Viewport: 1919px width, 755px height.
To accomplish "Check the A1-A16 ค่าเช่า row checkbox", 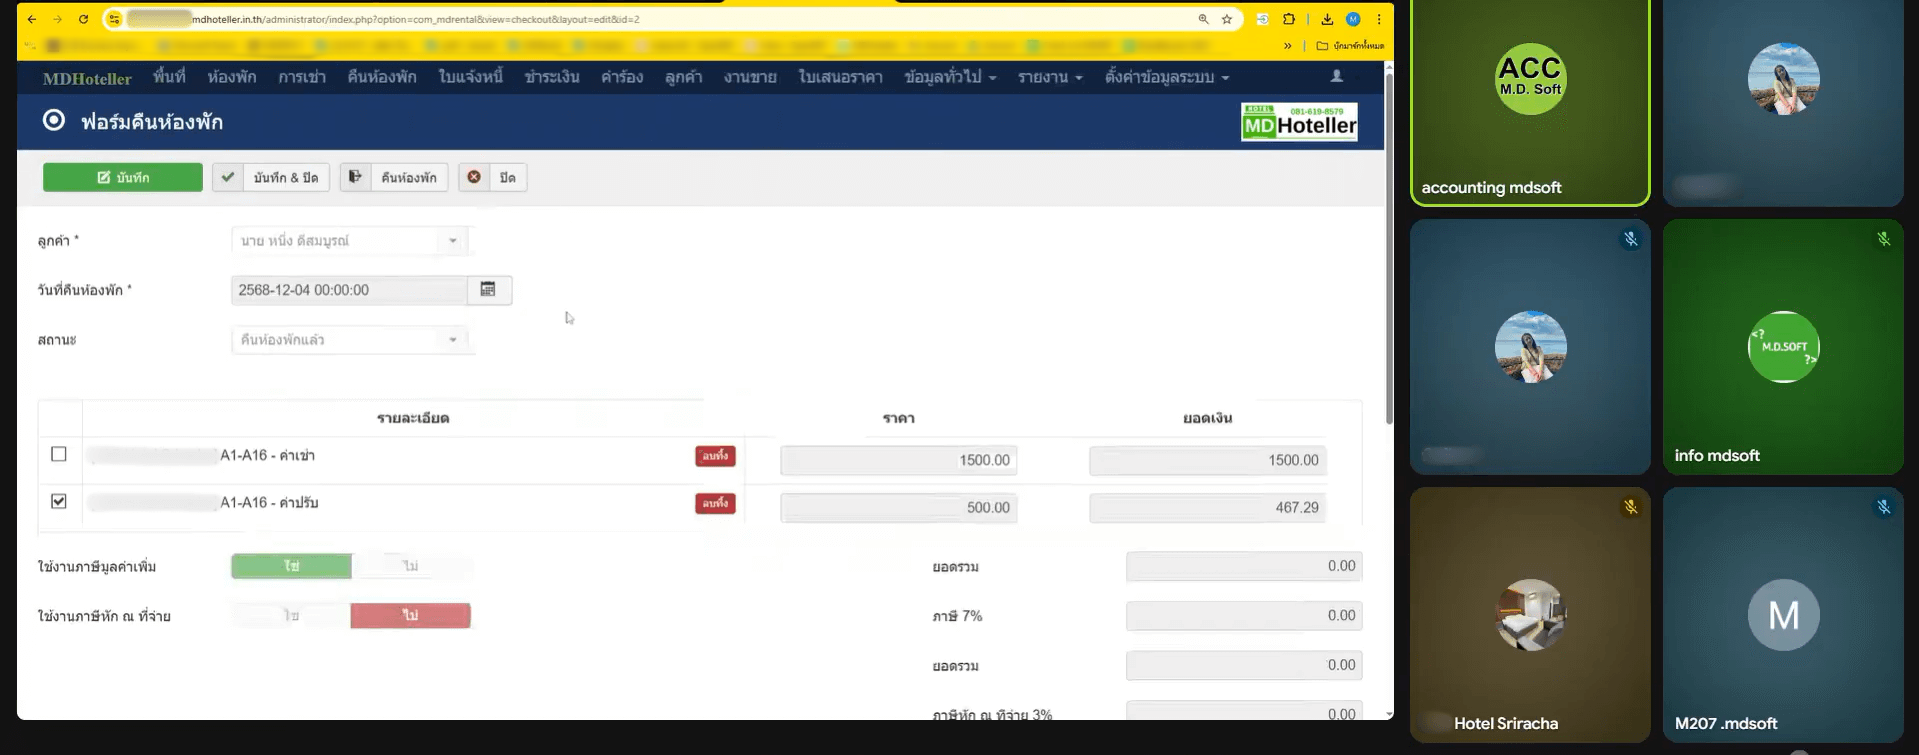I will (59, 454).
